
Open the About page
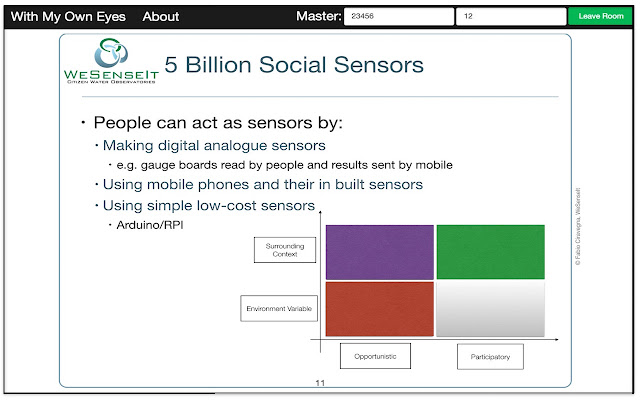point(160,17)
